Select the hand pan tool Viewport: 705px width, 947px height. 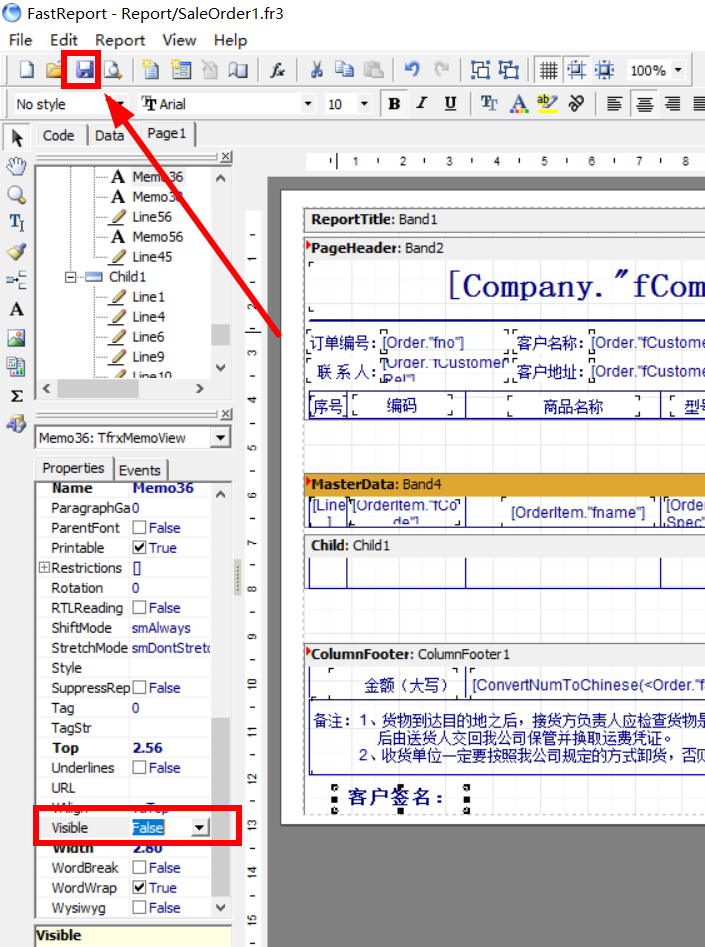[16, 166]
